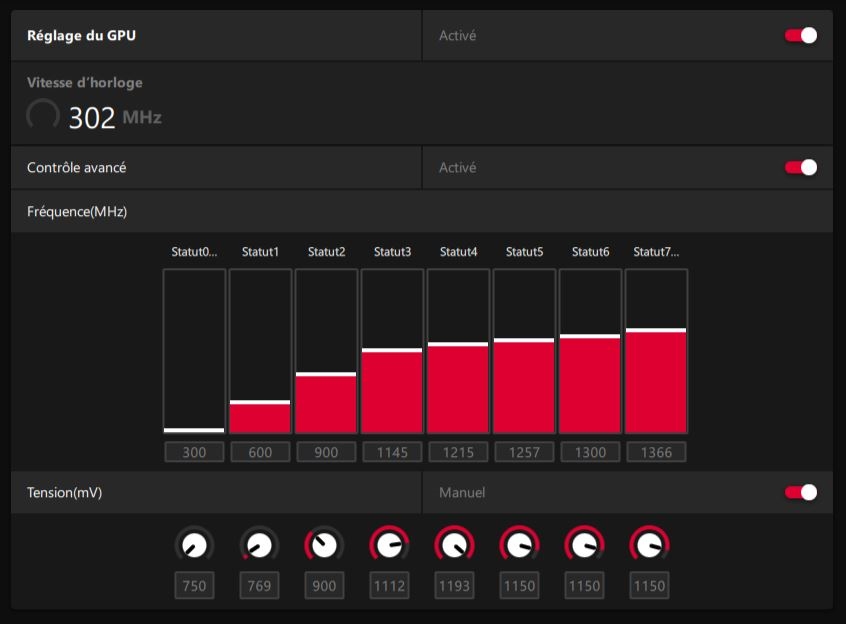846x624 pixels.
Task: Click the Statut1 frequency slider bar
Action: click(x=260, y=351)
